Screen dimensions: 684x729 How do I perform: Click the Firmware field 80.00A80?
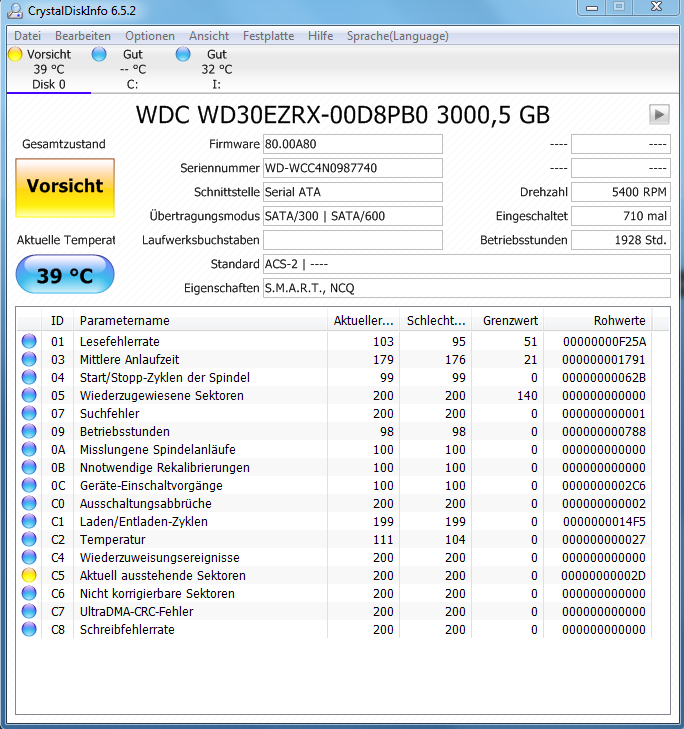pyautogui.click(x=353, y=144)
